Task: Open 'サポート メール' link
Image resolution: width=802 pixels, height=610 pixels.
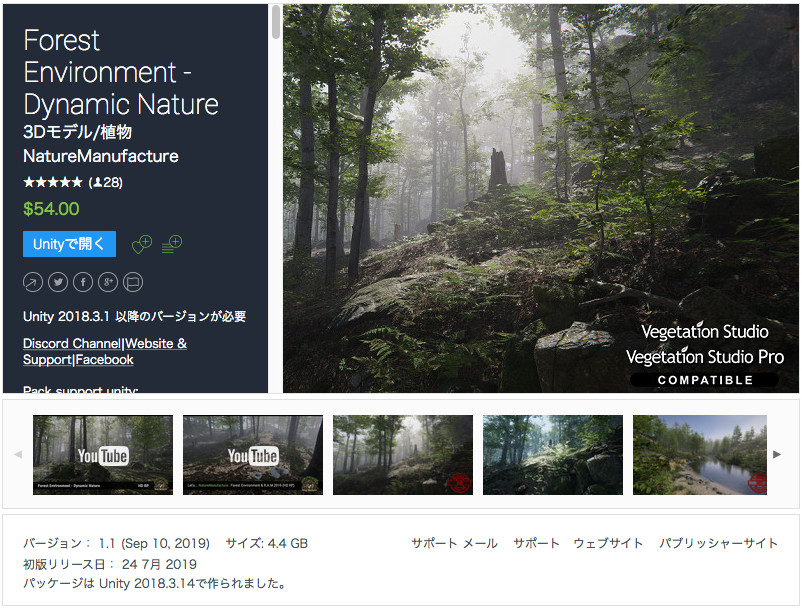Action: point(455,543)
